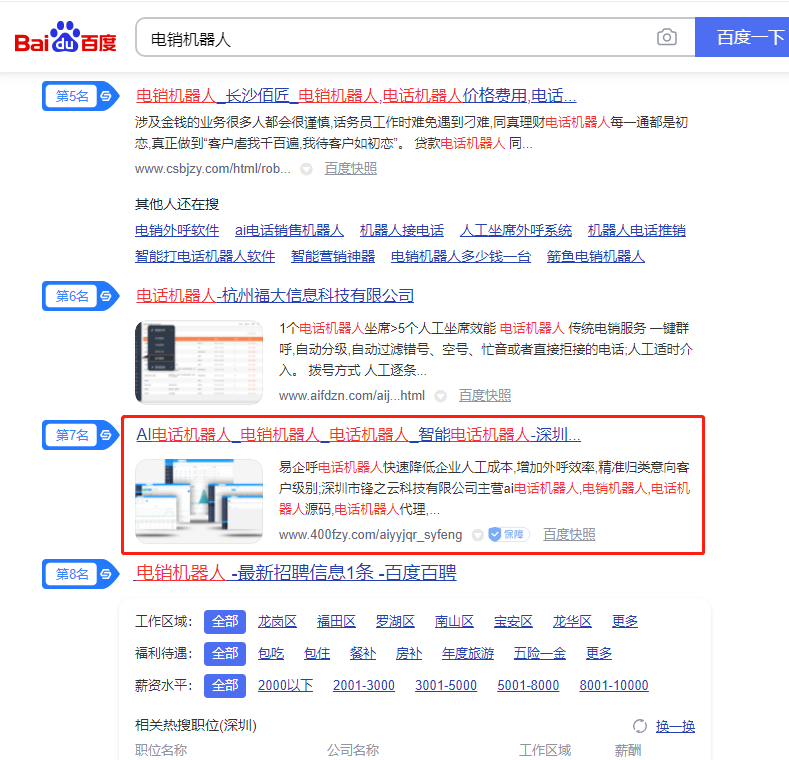This screenshot has height=760, width=789.
Task: Filter salary by 3001-5000
Action: pyautogui.click(x=446, y=686)
